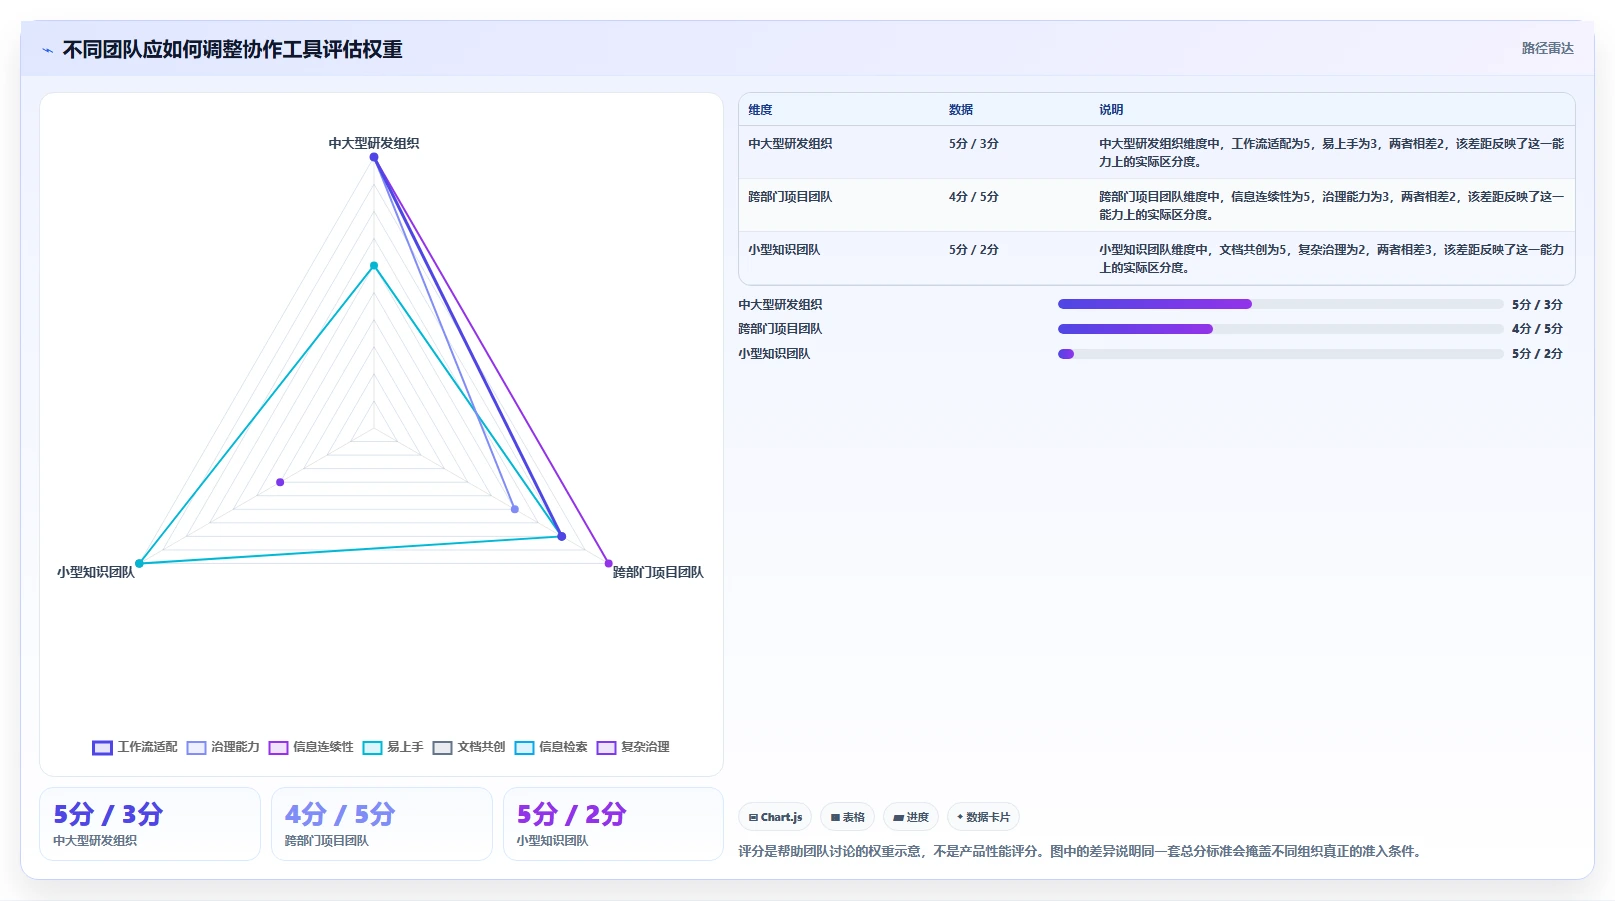Click the 路径雷达 label

(x=1547, y=48)
